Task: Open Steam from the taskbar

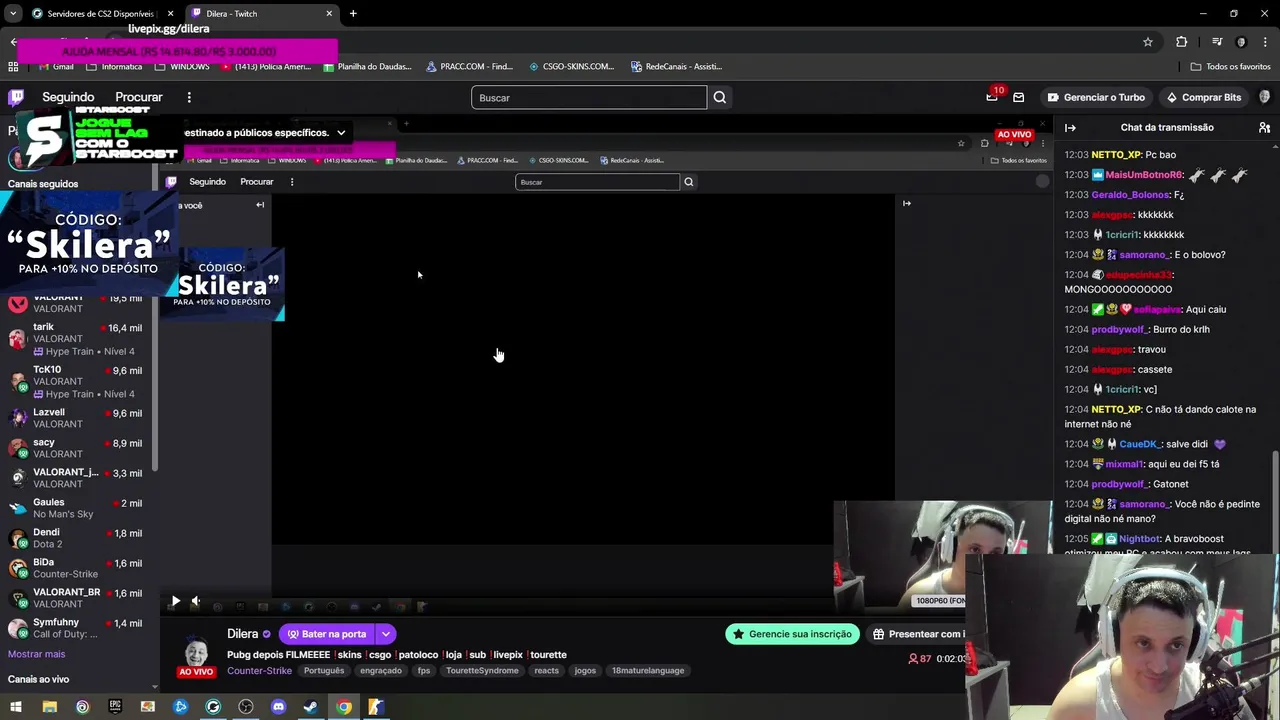Action: pyautogui.click(x=311, y=707)
